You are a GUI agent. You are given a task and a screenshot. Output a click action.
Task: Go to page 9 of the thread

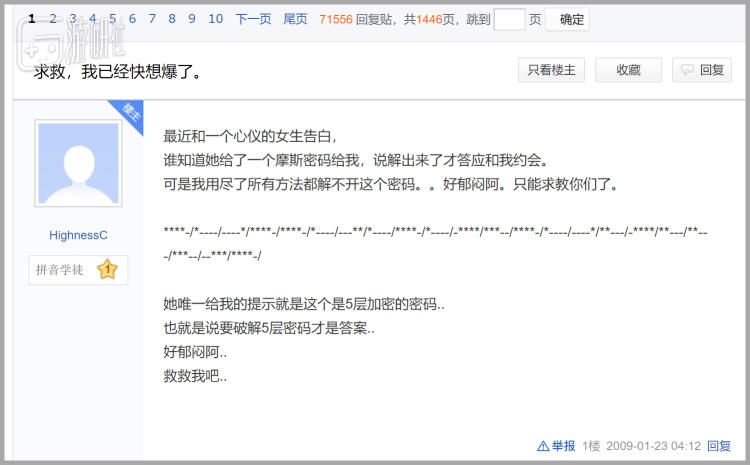(x=192, y=19)
